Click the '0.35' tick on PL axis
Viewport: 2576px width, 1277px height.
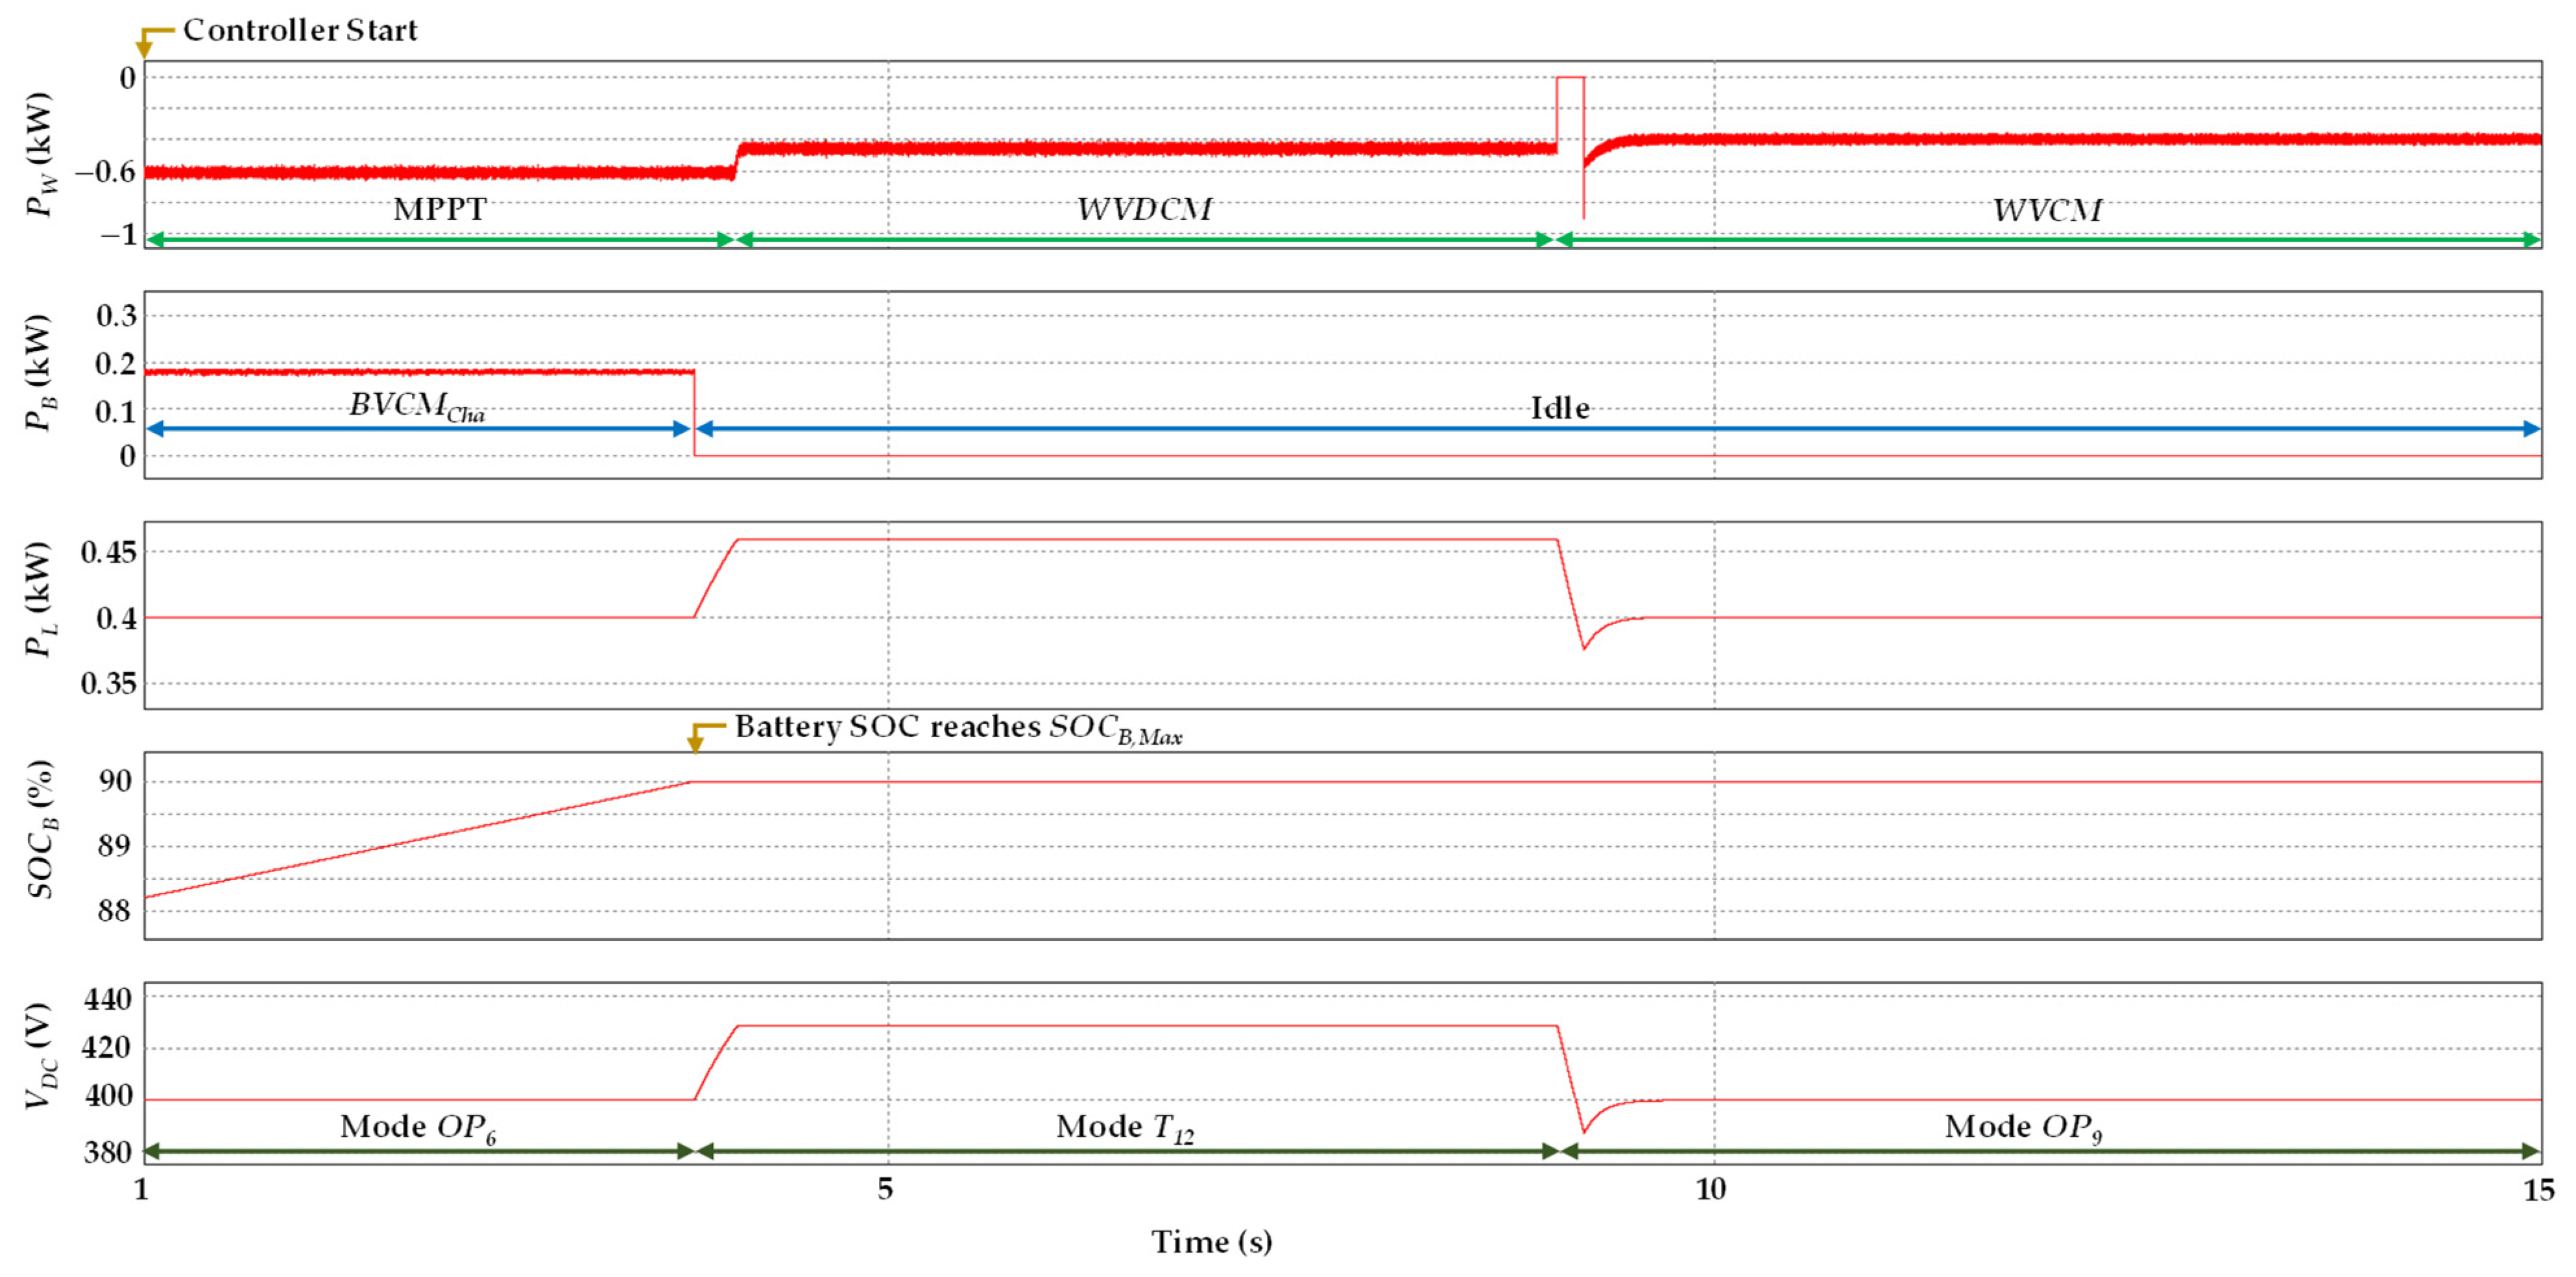[108, 684]
